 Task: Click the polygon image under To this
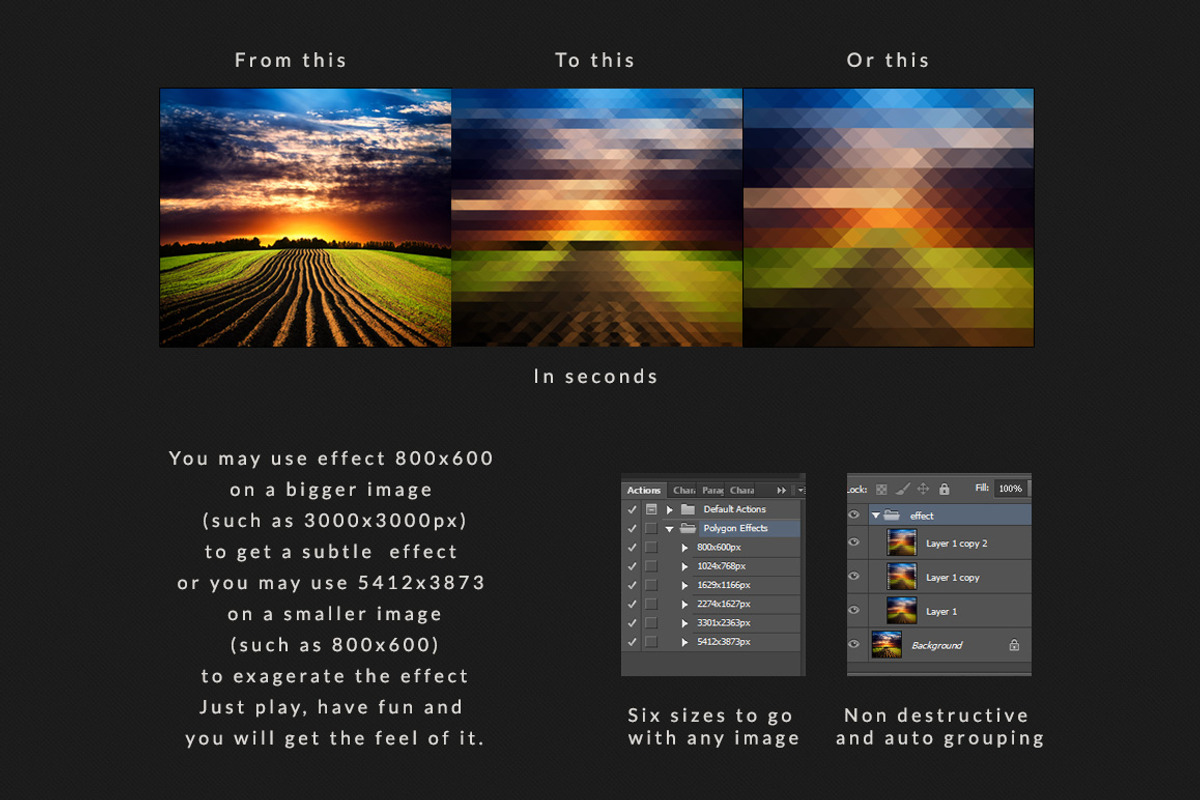click(597, 217)
